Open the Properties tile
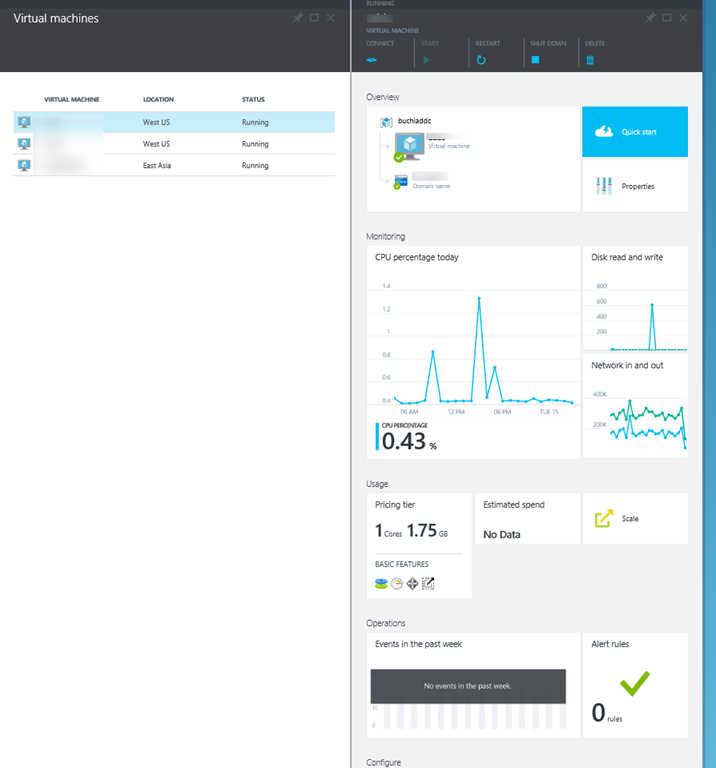Image resolution: width=716 pixels, height=768 pixels. [635, 186]
